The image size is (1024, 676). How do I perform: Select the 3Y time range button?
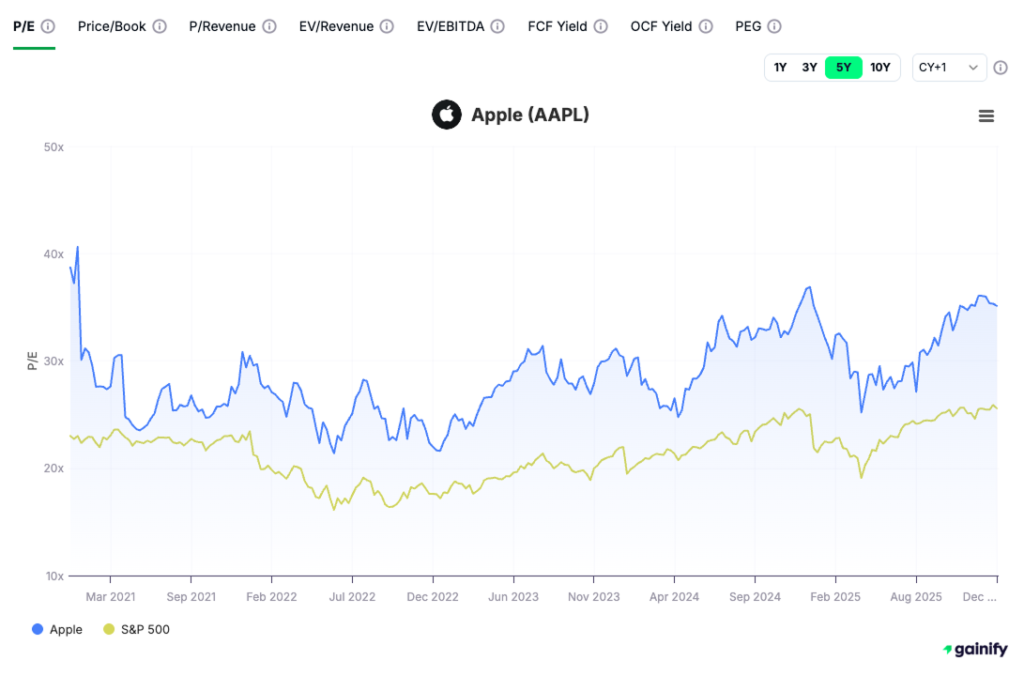coord(810,67)
